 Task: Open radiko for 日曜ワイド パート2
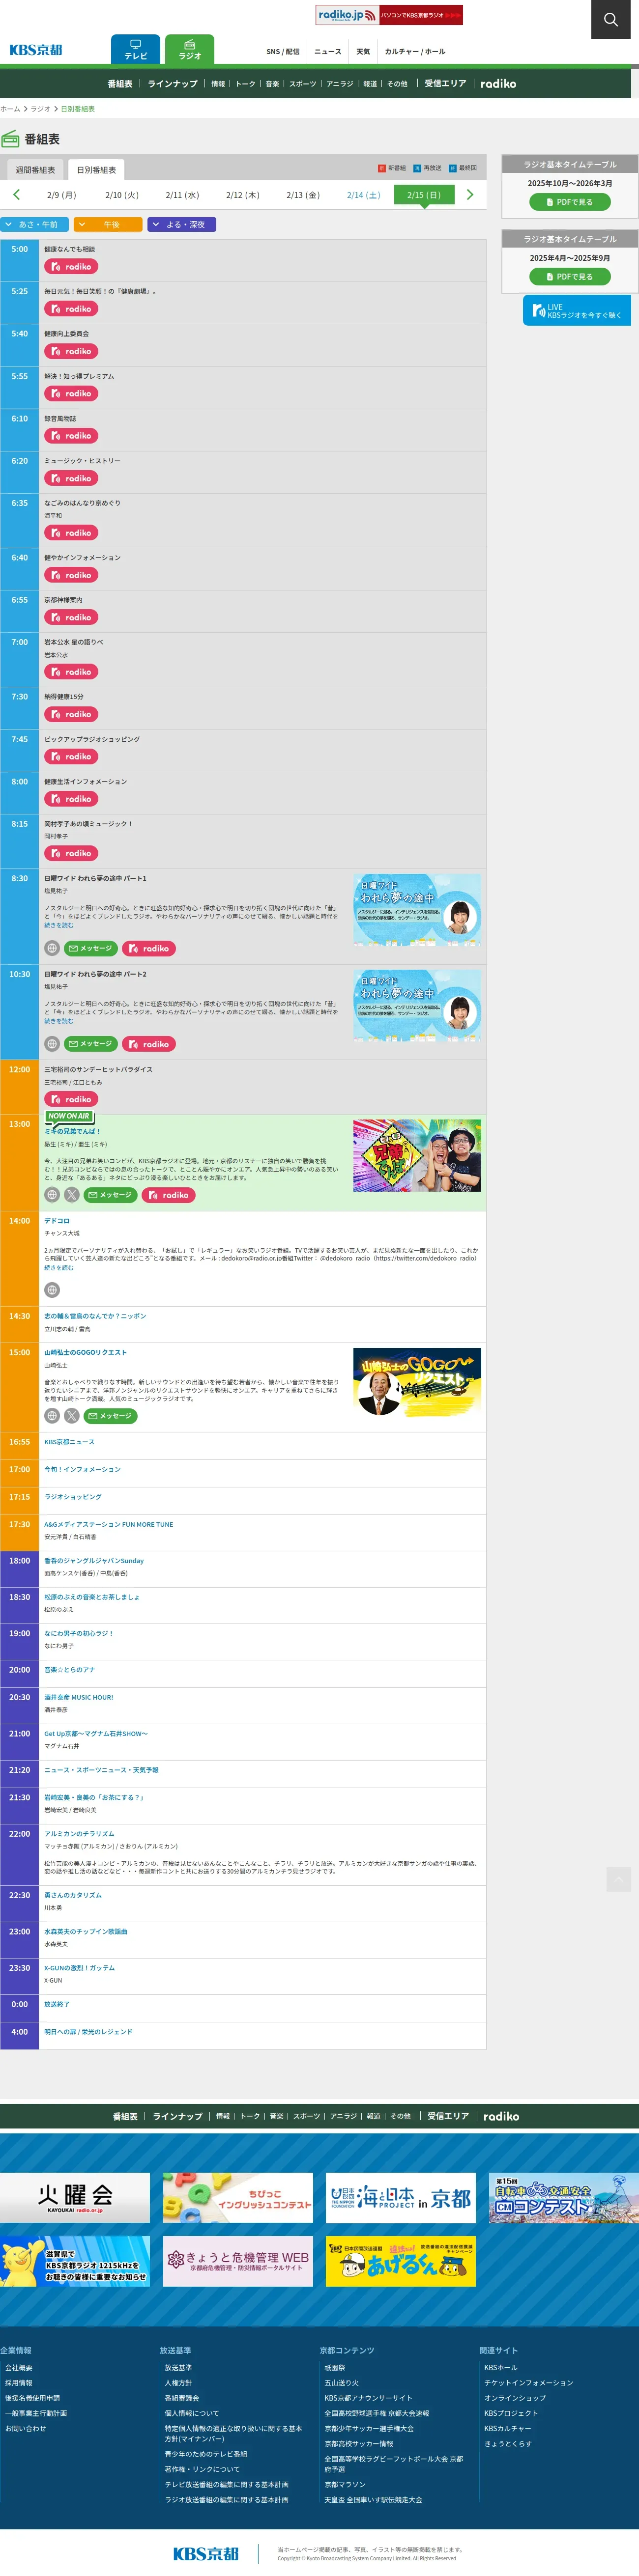point(149,1044)
